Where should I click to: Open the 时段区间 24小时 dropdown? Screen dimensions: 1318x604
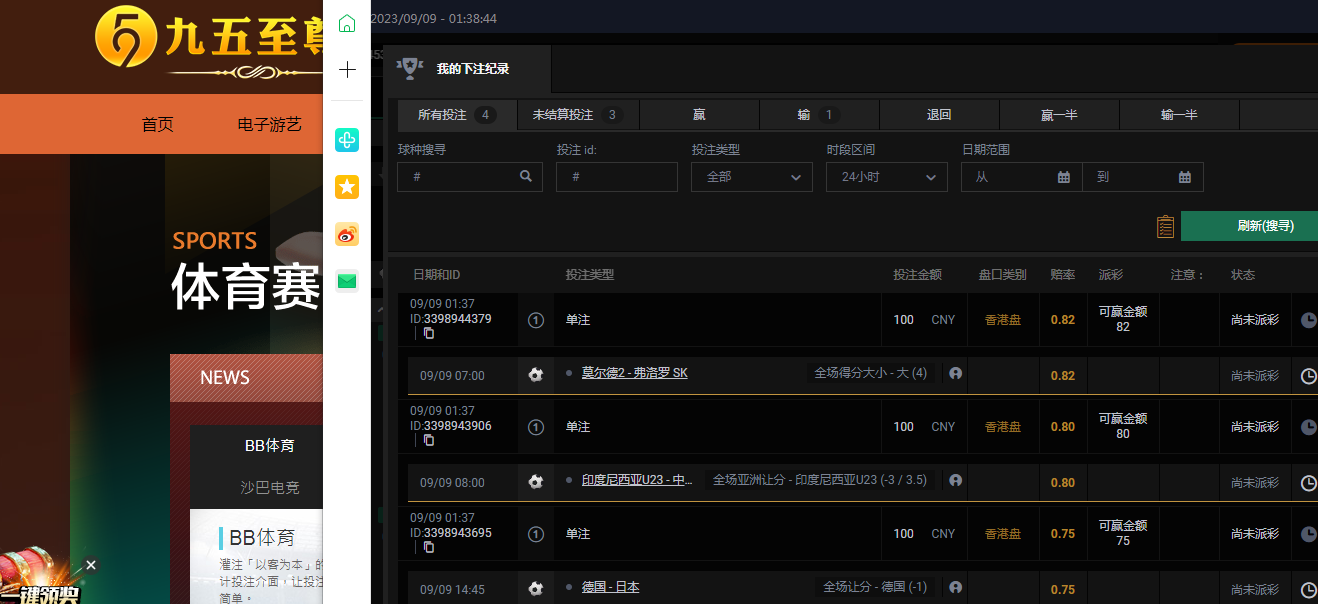[x=887, y=177]
